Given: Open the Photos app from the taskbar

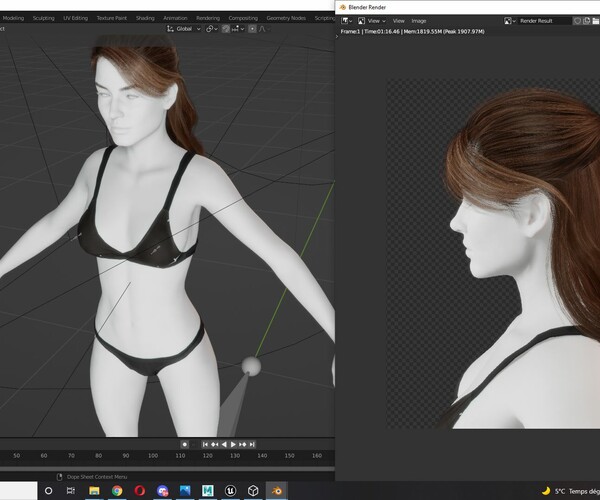Looking at the screenshot, I should 185,490.
